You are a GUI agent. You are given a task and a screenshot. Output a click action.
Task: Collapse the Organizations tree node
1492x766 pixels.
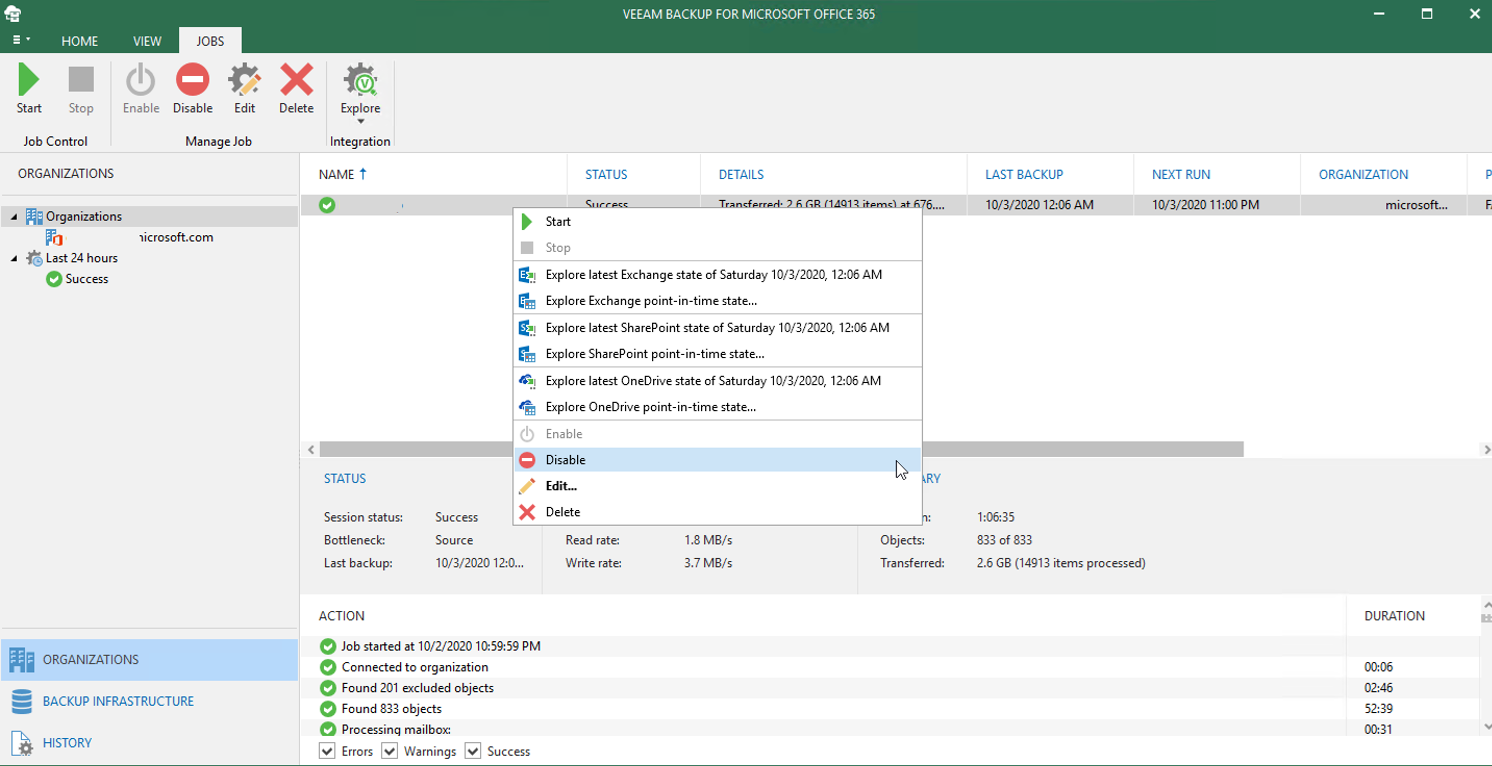pos(14,217)
